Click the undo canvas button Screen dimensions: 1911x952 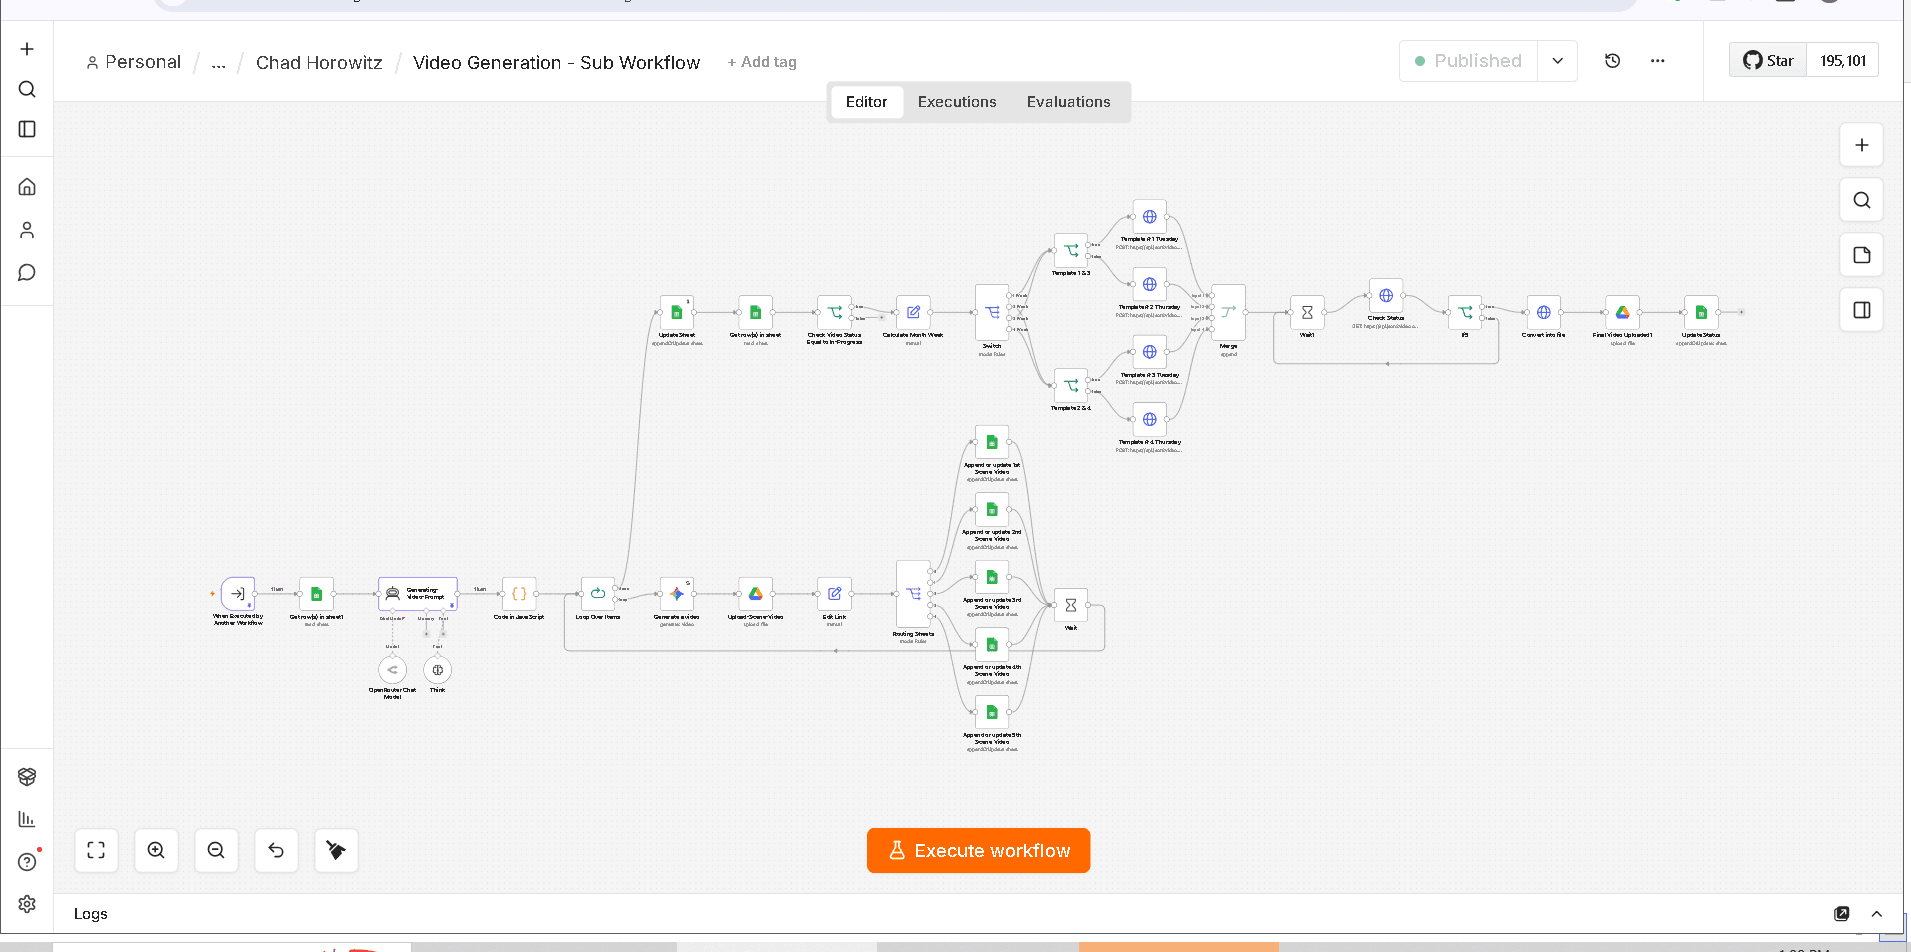(x=276, y=850)
